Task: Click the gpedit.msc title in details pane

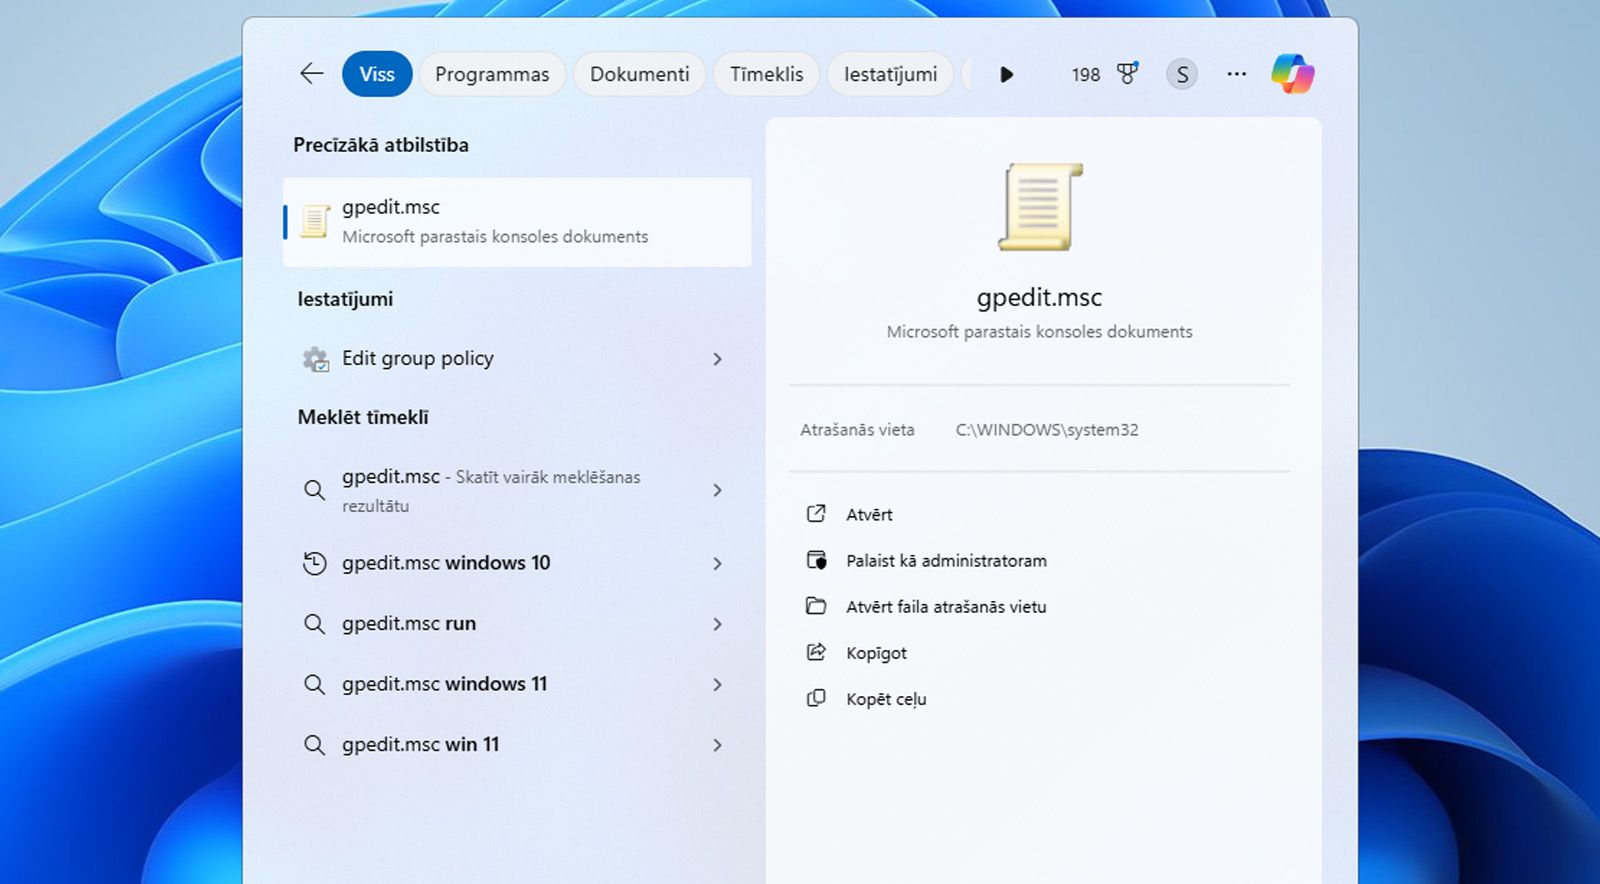Action: click(1039, 297)
